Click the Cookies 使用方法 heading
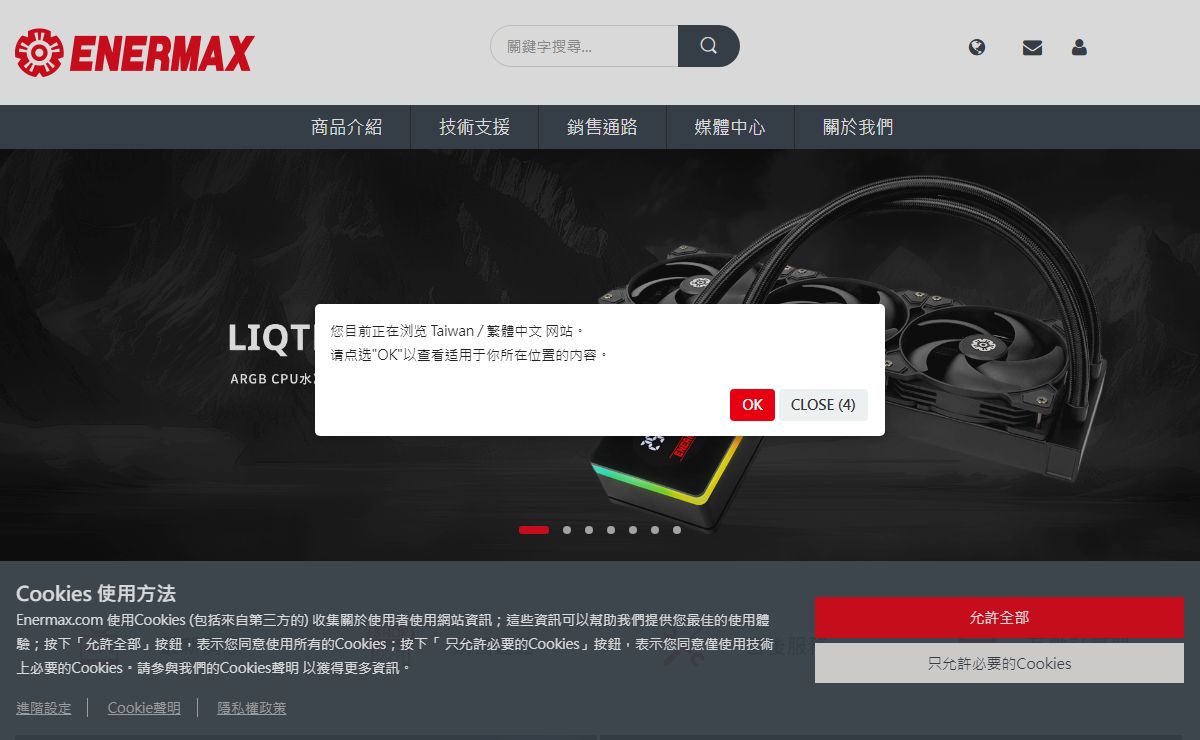Image resolution: width=1200 pixels, height=740 pixels. click(x=96, y=593)
